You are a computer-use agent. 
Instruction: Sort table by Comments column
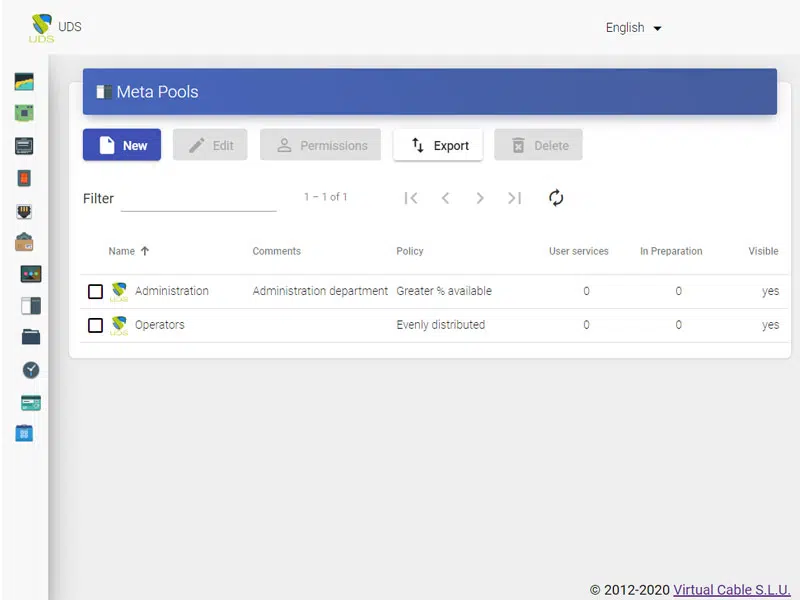[277, 251]
